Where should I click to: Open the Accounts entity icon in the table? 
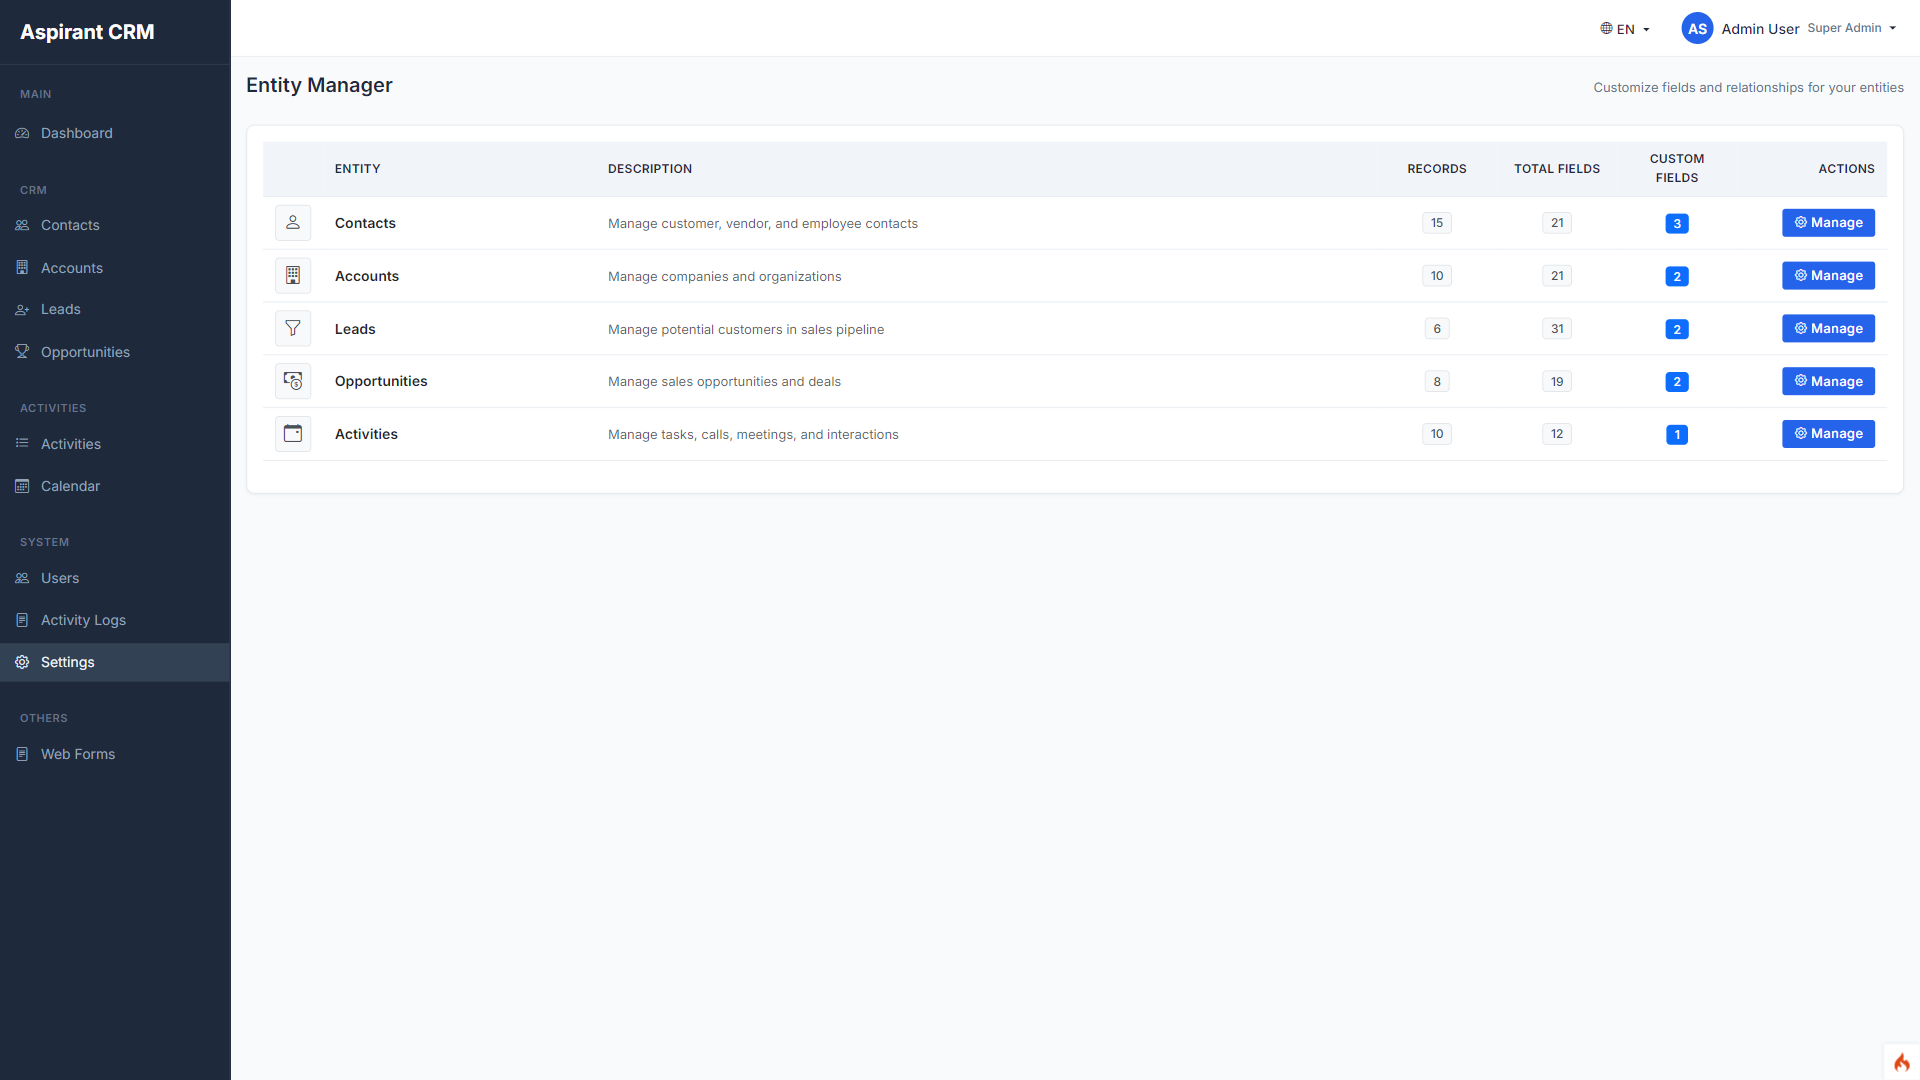[293, 275]
